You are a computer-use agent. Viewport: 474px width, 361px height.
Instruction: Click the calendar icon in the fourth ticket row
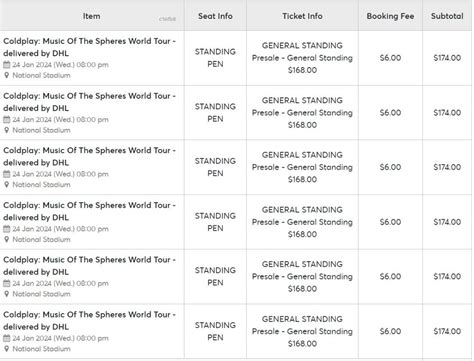pos(7,229)
